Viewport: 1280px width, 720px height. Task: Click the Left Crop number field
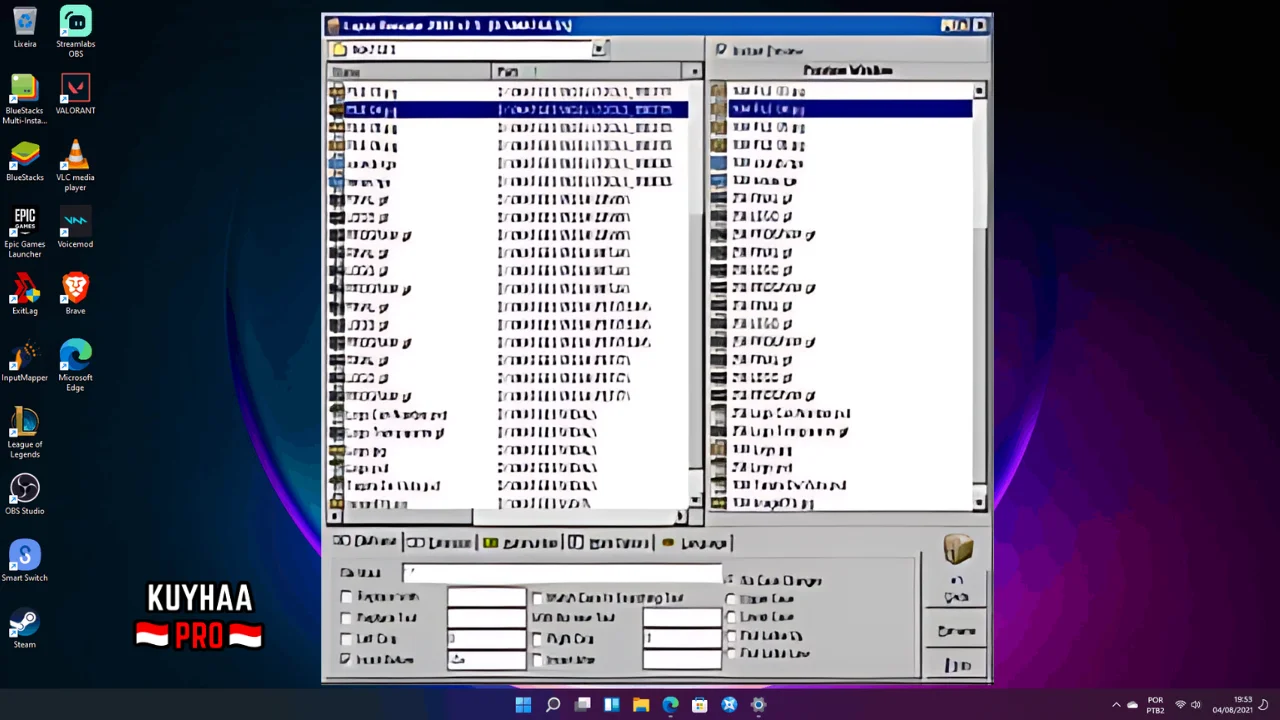tap(486, 639)
